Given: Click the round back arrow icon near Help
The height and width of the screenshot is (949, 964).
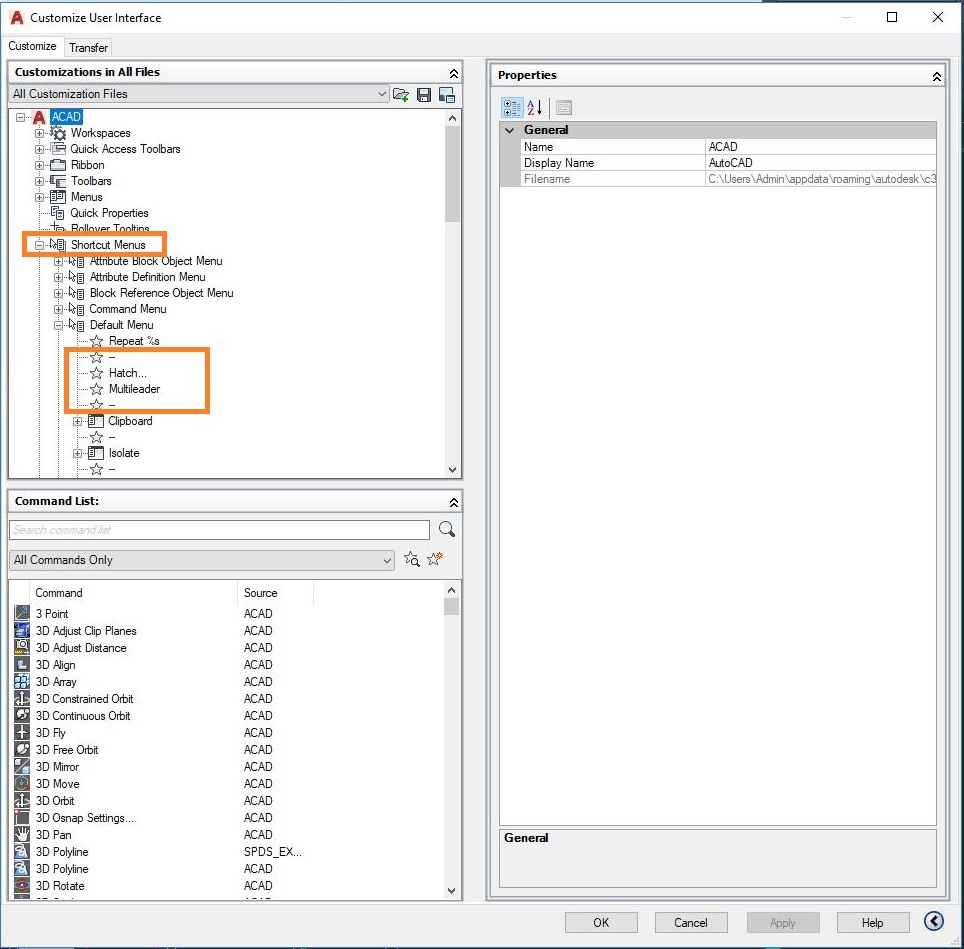Looking at the screenshot, I should click(x=933, y=921).
